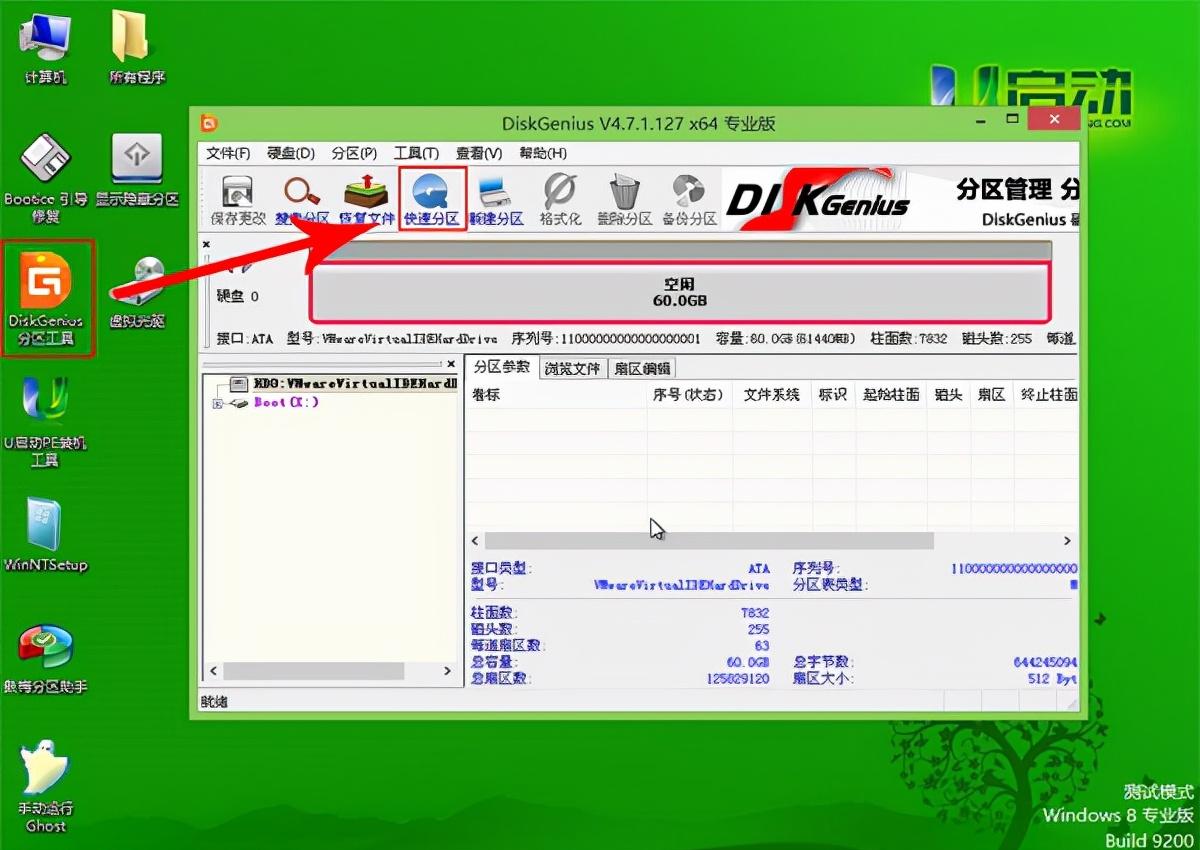Open the Manual Ghost (手动运行Ghost) desktop icon

pyautogui.click(x=45, y=788)
